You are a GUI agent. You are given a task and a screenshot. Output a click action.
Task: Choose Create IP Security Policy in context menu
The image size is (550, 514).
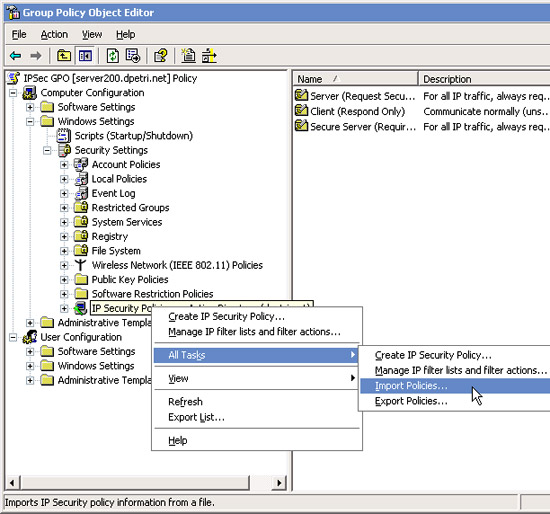coord(256,316)
